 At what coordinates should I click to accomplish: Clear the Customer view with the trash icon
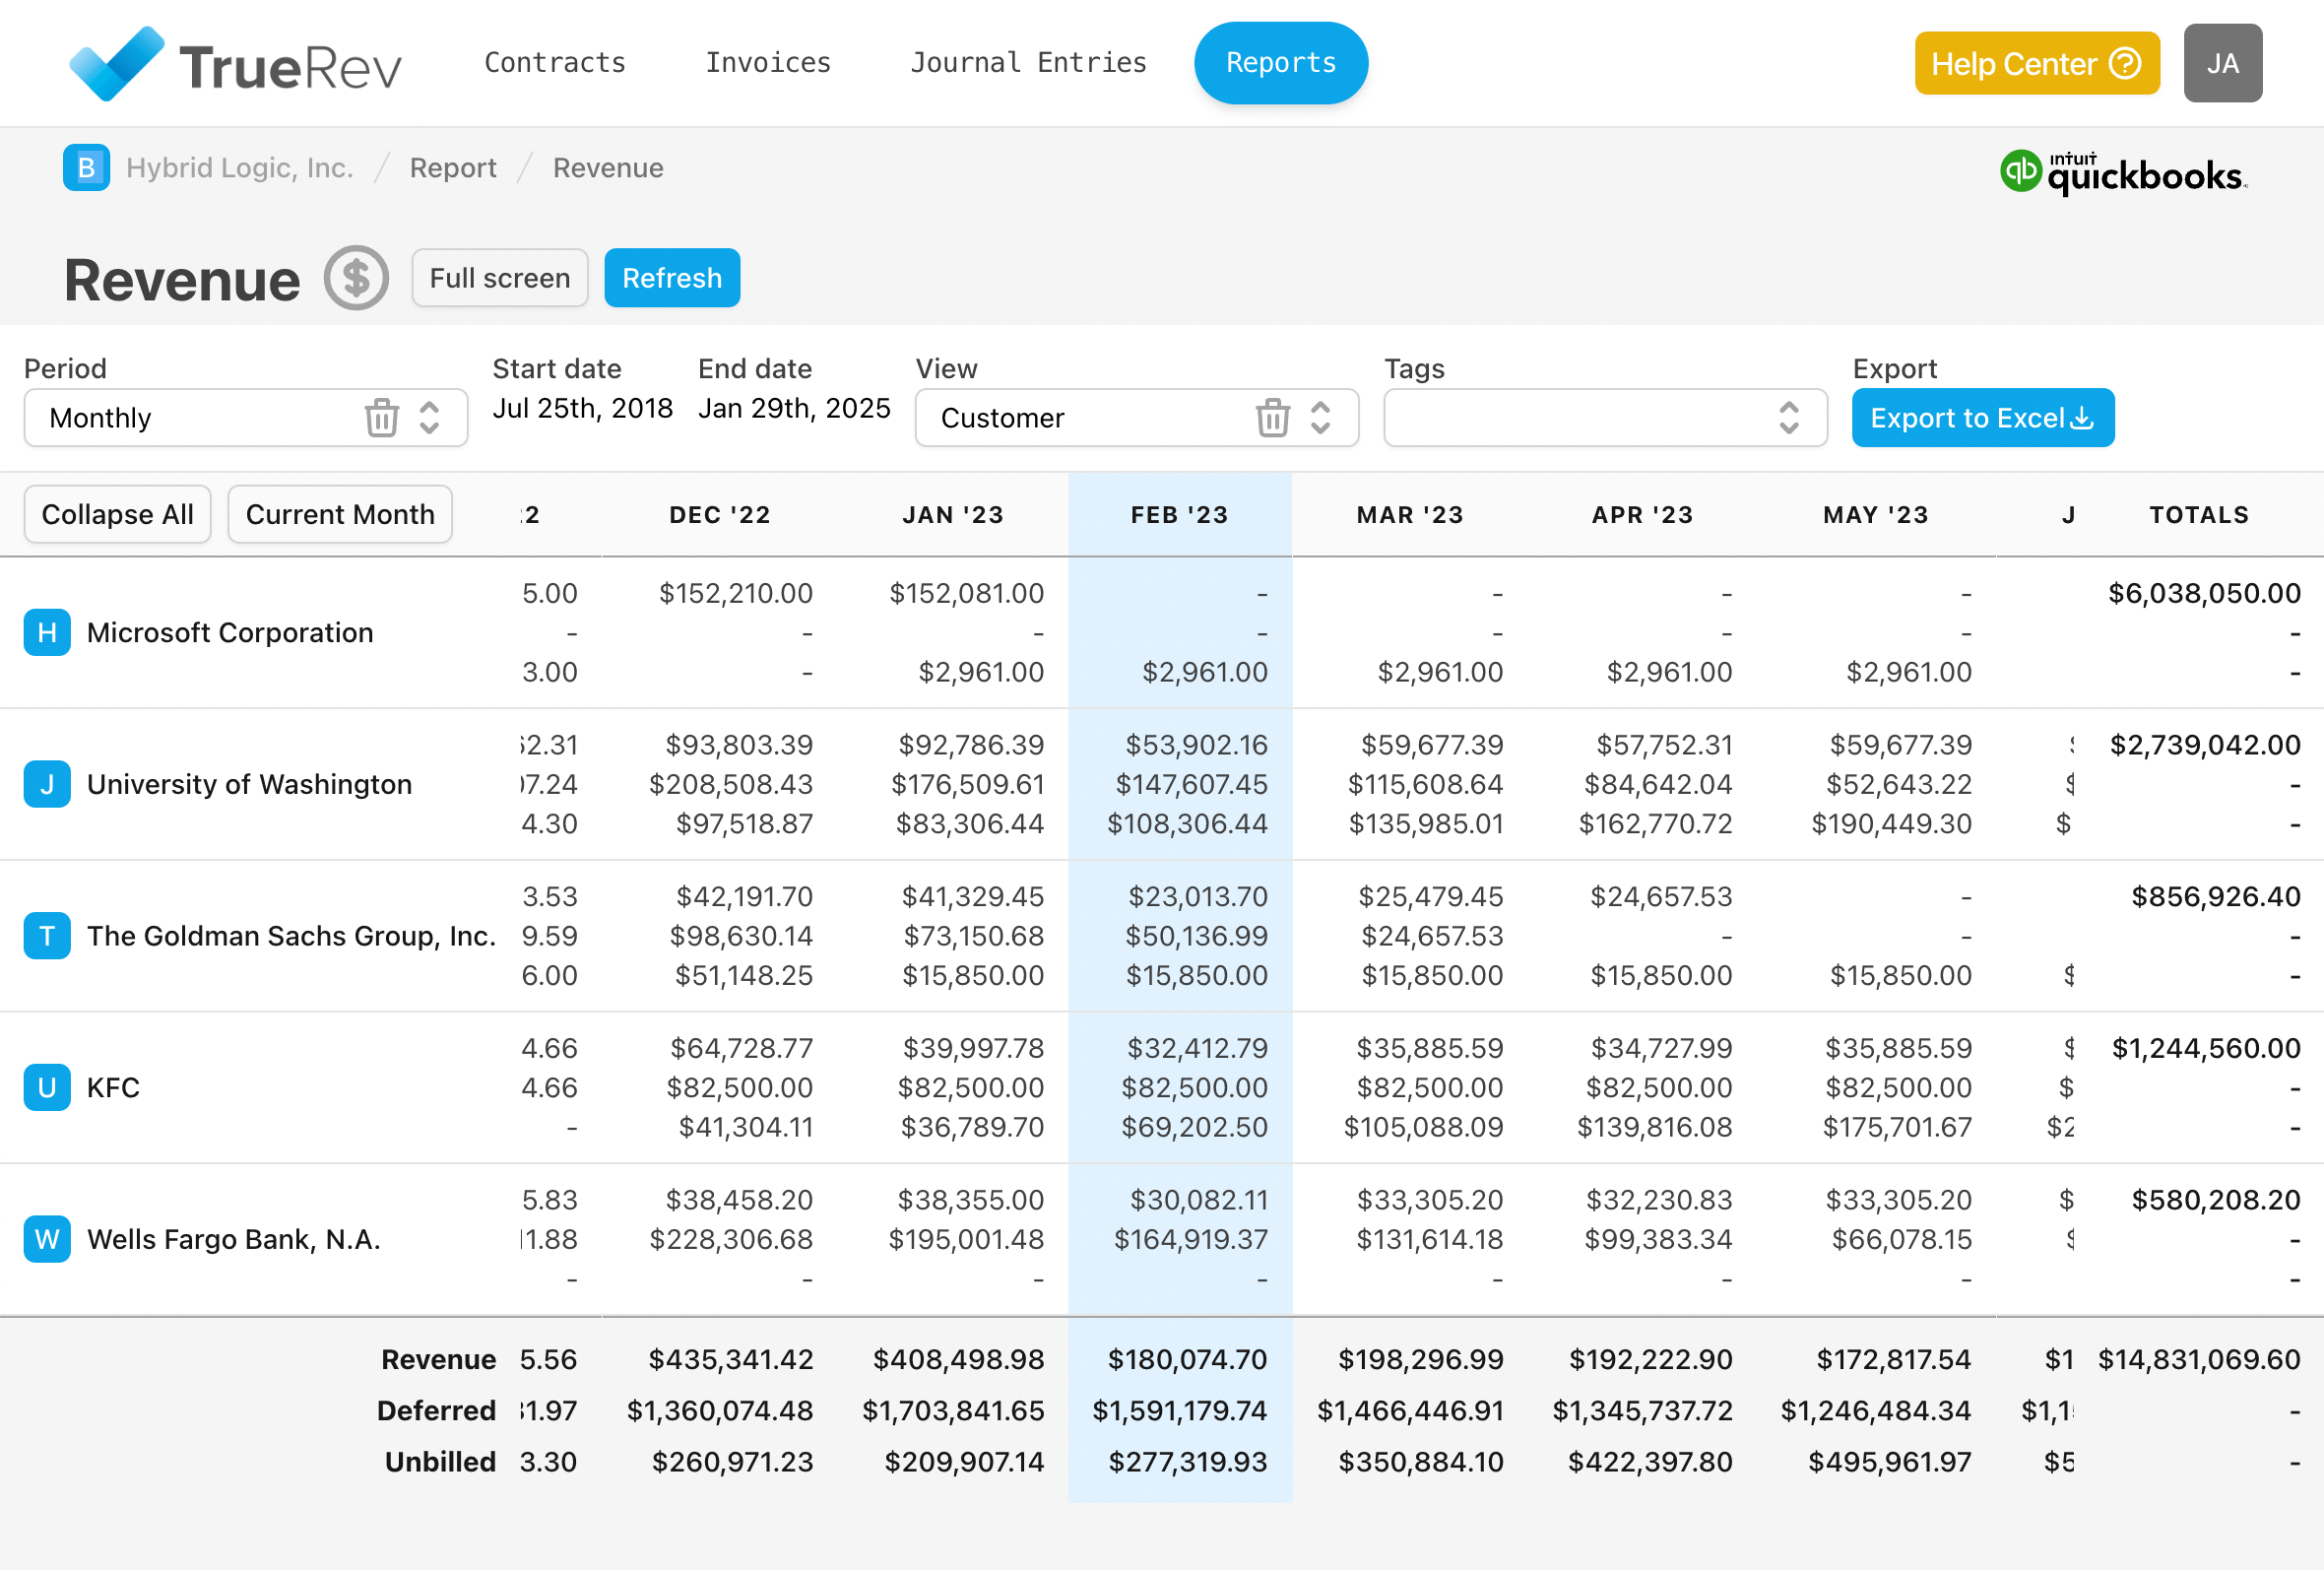coord(1272,418)
